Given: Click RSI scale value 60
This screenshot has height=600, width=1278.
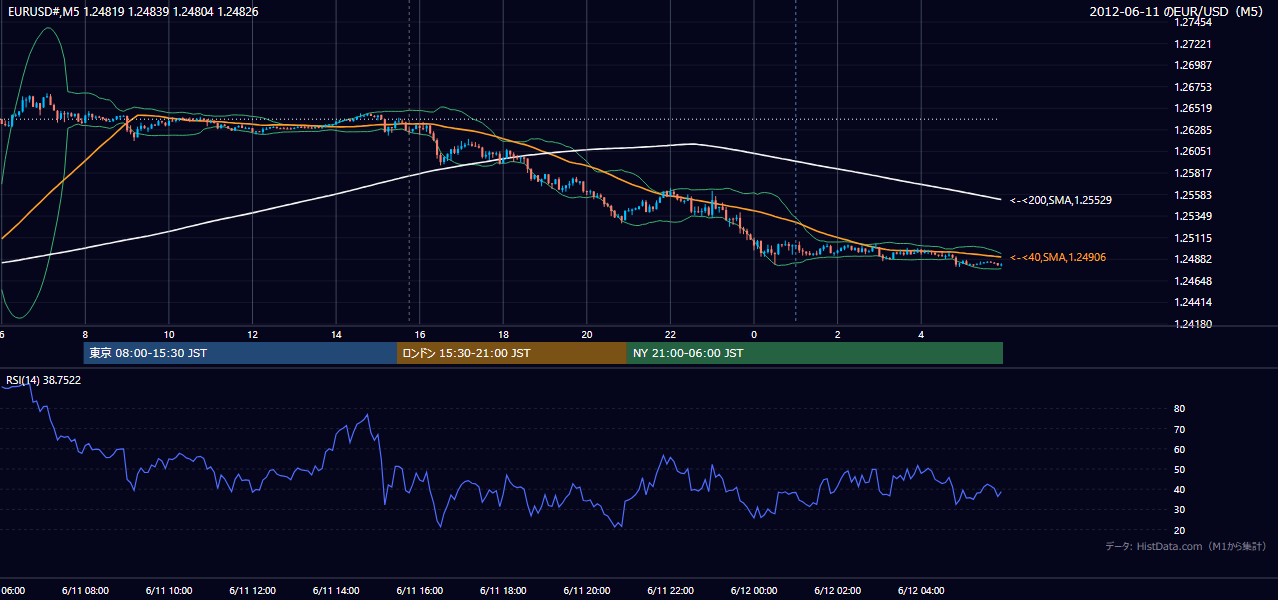Looking at the screenshot, I should pyautogui.click(x=1180, y=449).
